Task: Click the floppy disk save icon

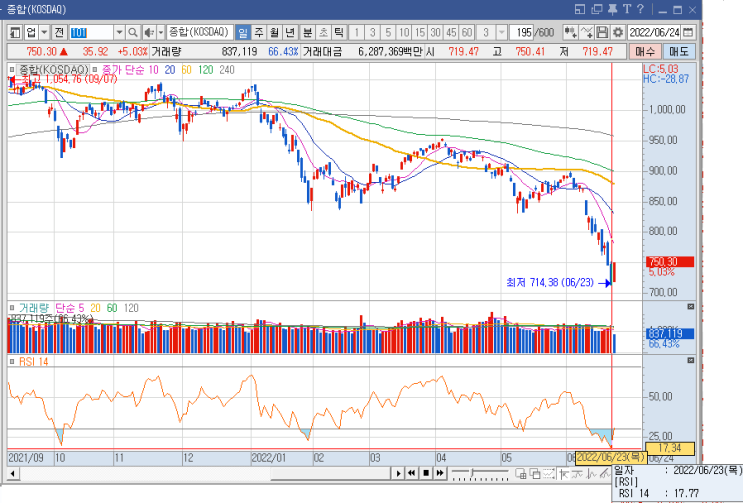Action: 602,32
